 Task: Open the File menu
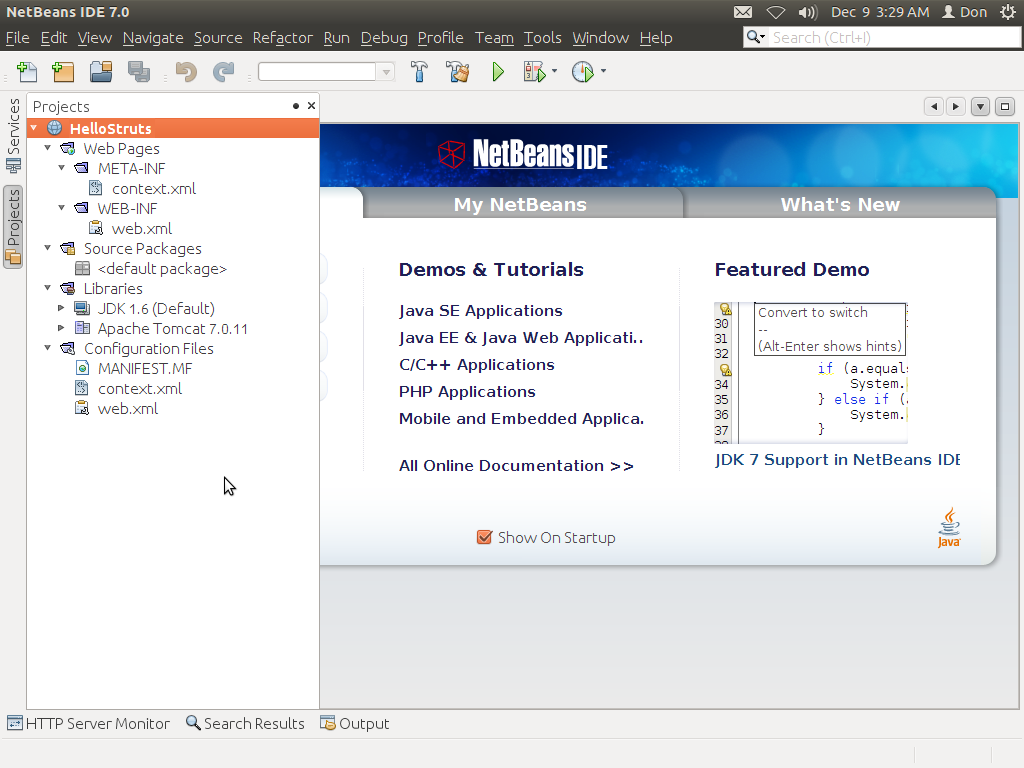pyautogui.click(x=18, y=38)
